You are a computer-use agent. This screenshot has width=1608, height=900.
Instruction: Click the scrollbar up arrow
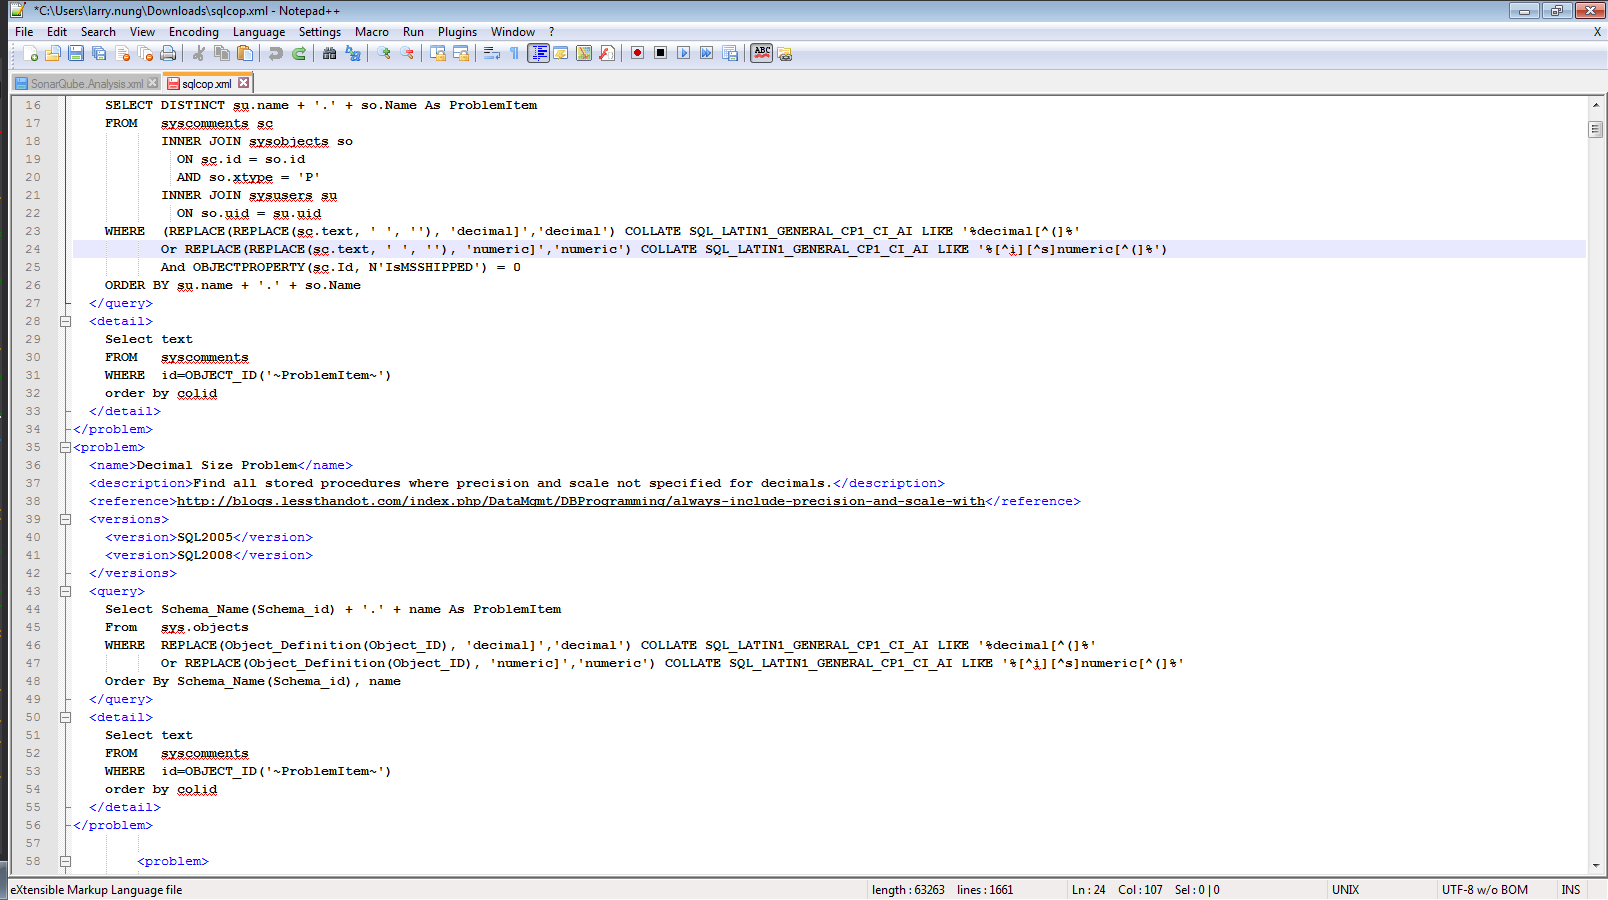pyautogui.click(x=1596, y=104)
